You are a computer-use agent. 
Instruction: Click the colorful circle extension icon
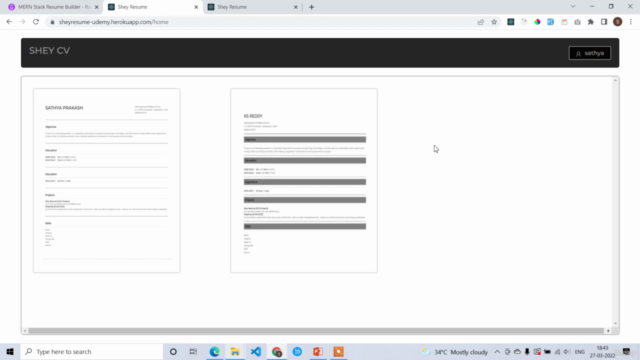coord(537,22)
